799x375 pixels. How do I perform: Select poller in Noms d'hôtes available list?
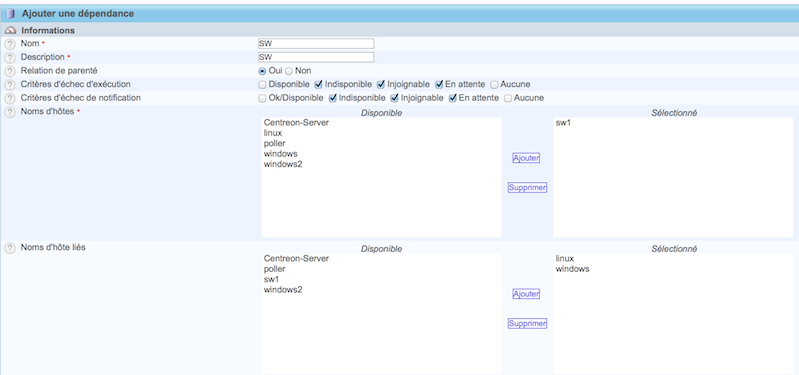(x=274, y=143)
